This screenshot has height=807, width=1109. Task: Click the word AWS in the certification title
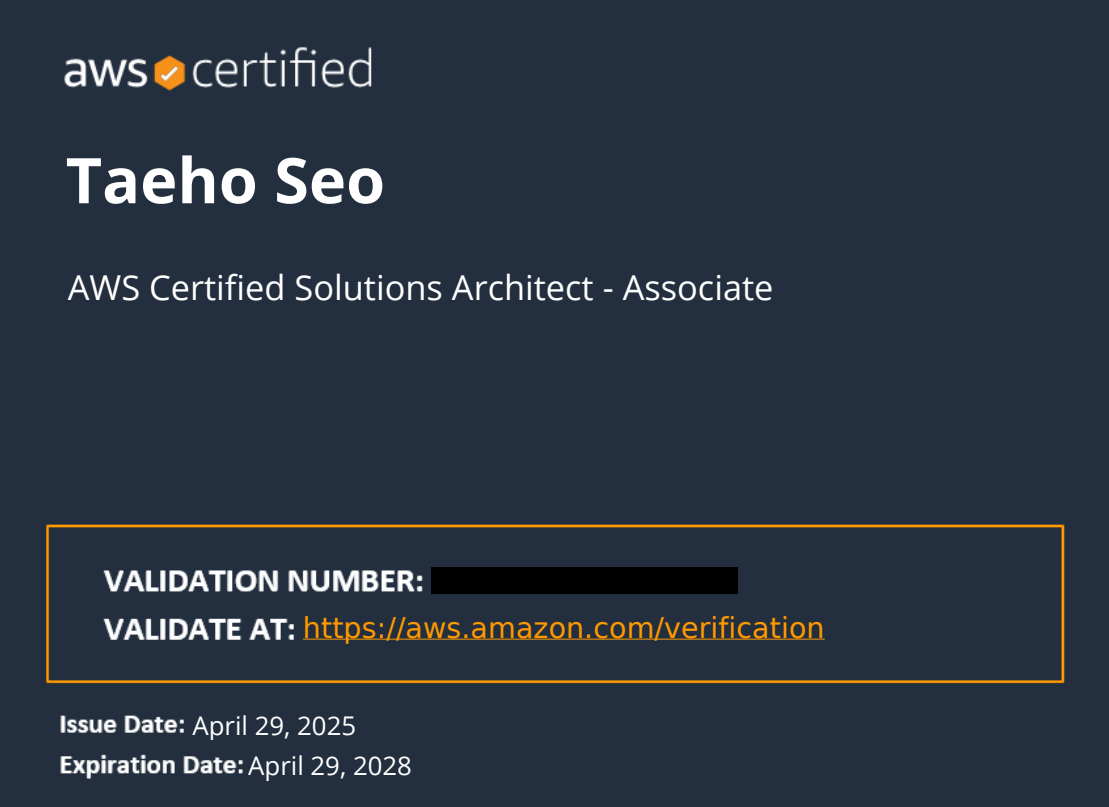[x=104, y=289]
